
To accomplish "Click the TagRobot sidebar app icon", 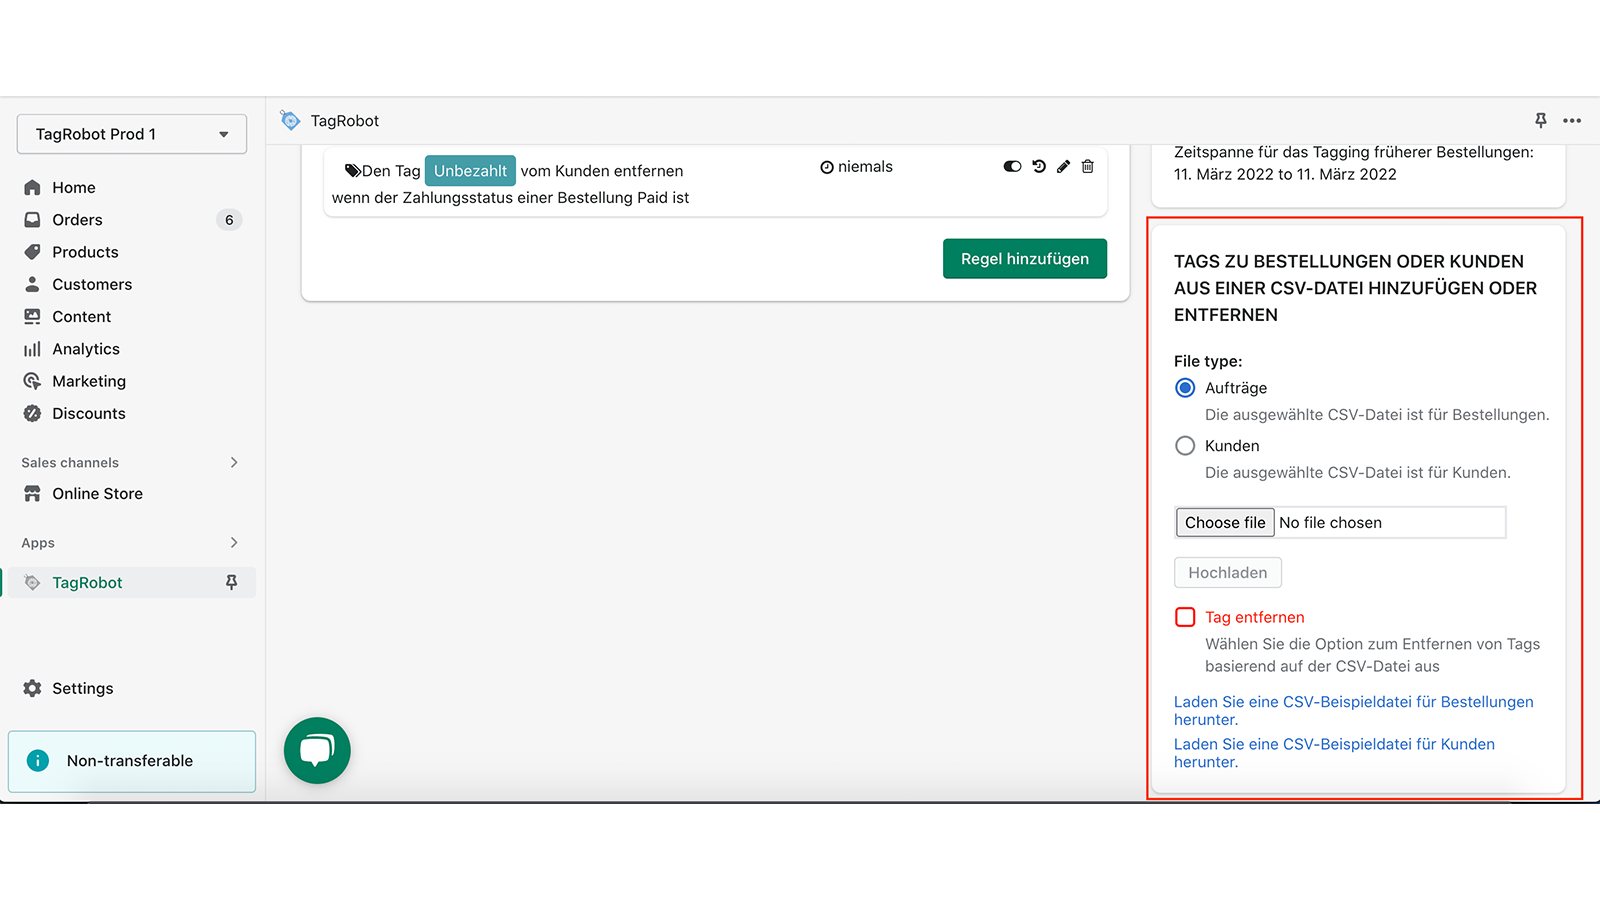I will click(x=32, y=583).
